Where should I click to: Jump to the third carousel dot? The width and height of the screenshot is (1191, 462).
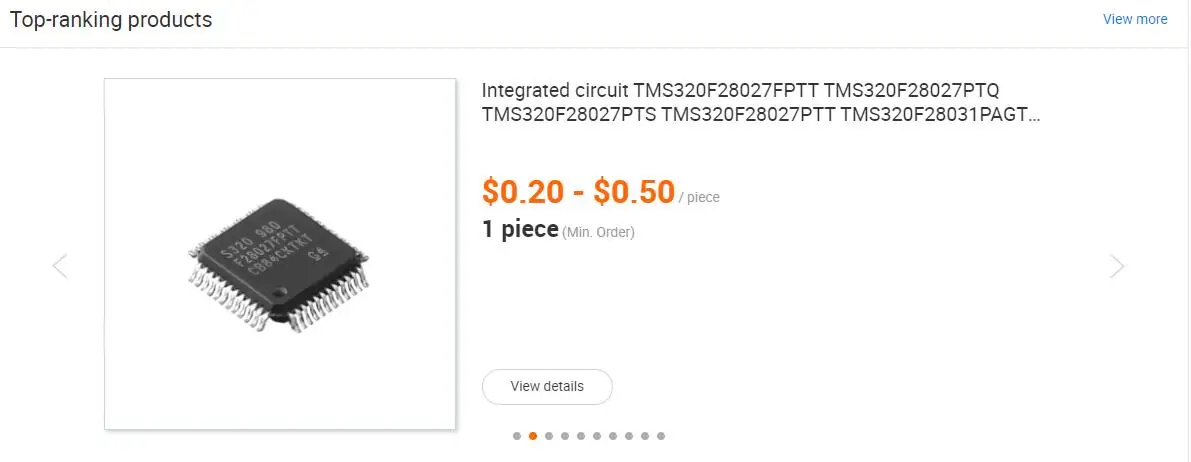click(549, 436)
